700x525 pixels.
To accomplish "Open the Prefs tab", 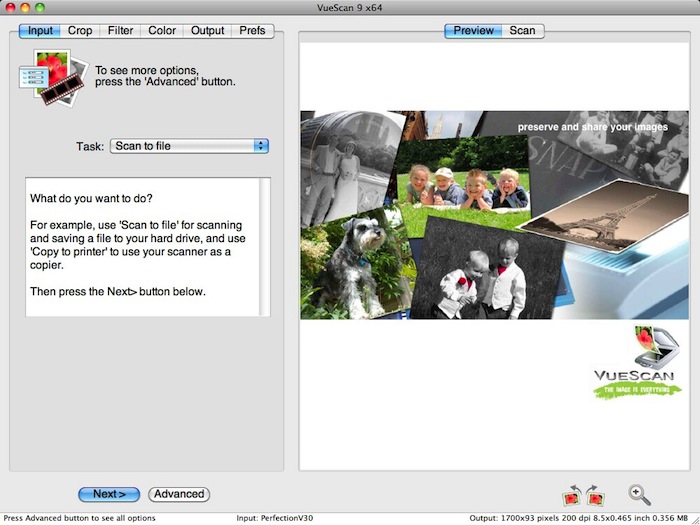I will (253, 31).
